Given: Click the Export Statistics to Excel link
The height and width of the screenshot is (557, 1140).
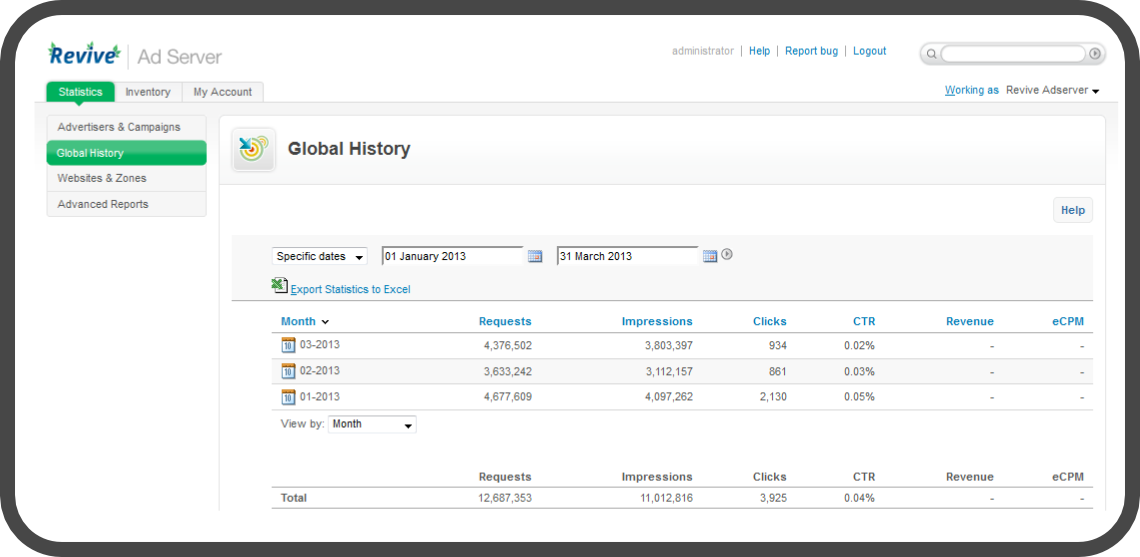Looking at the screenshot, I should pos(350,290).
